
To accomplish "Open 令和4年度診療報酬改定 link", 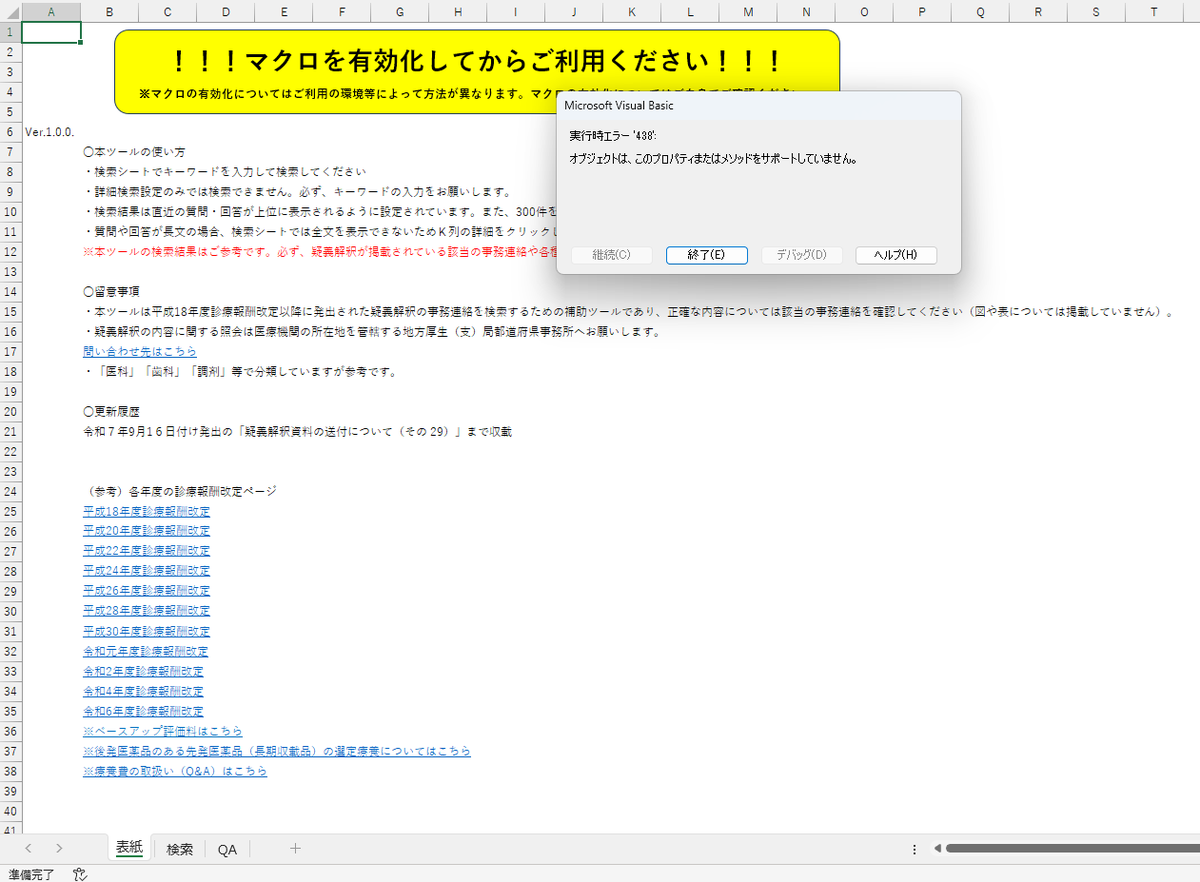I will 144,691.
